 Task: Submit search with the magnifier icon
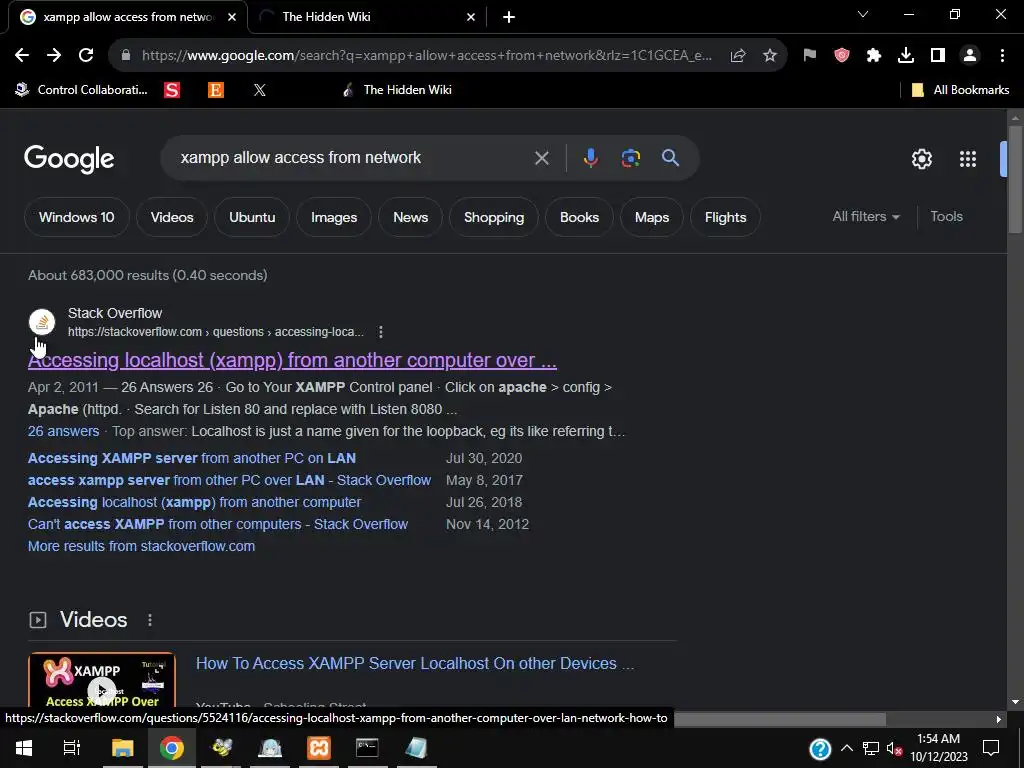pos(670,158)
